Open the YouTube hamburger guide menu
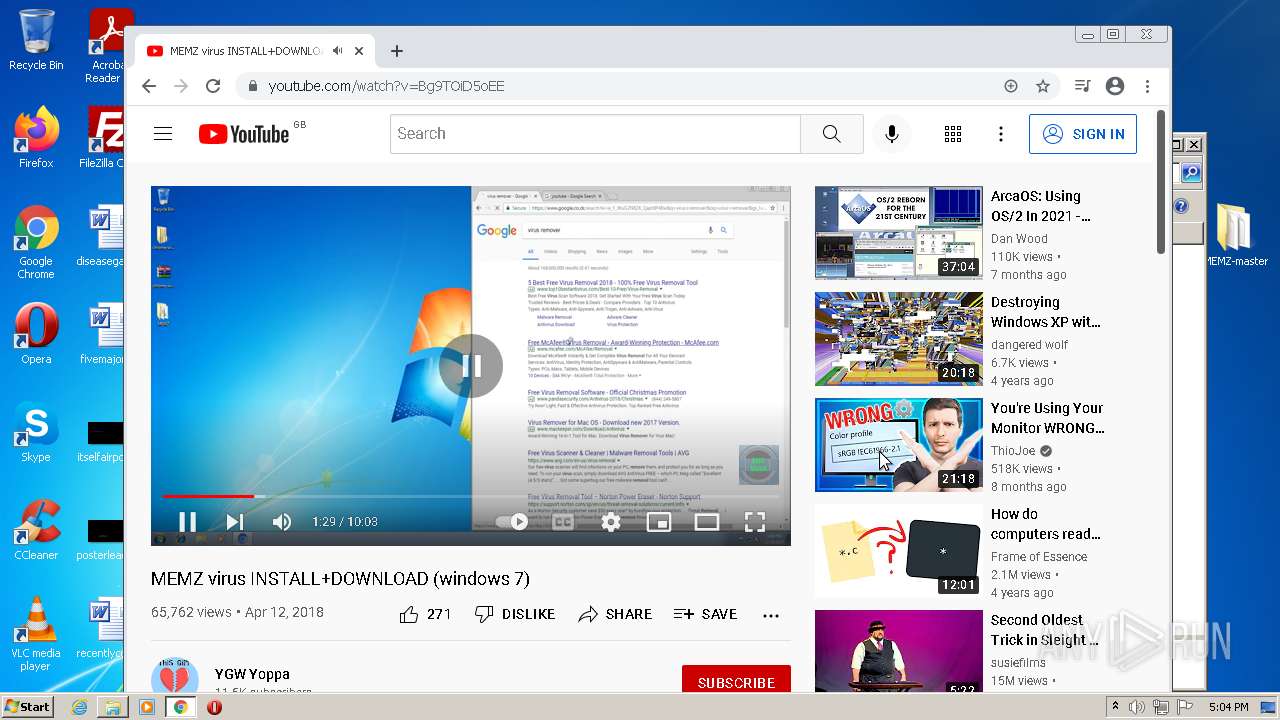 coord(163,134)
